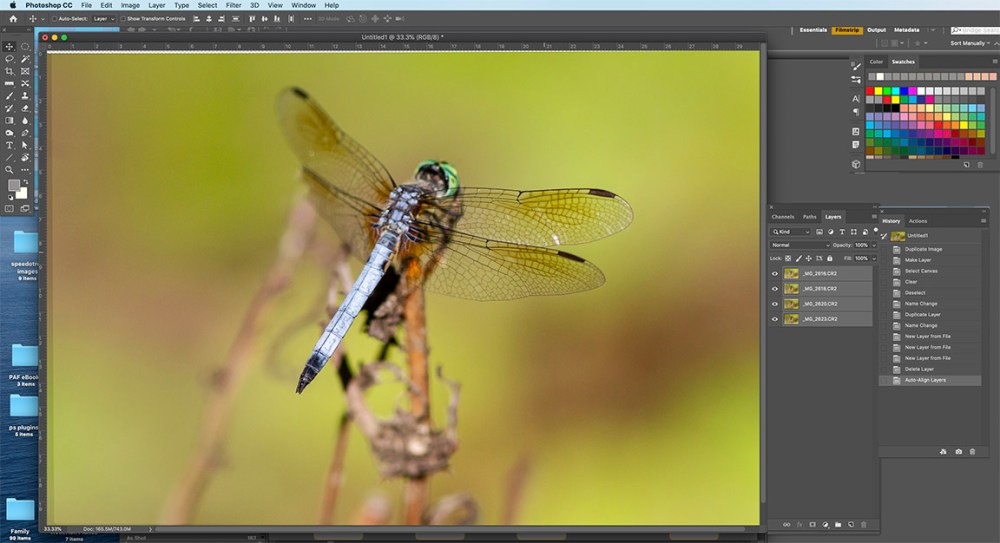Open the Fill slider dropdown arrow
1000x543 pixels.
tap(874, 258)
